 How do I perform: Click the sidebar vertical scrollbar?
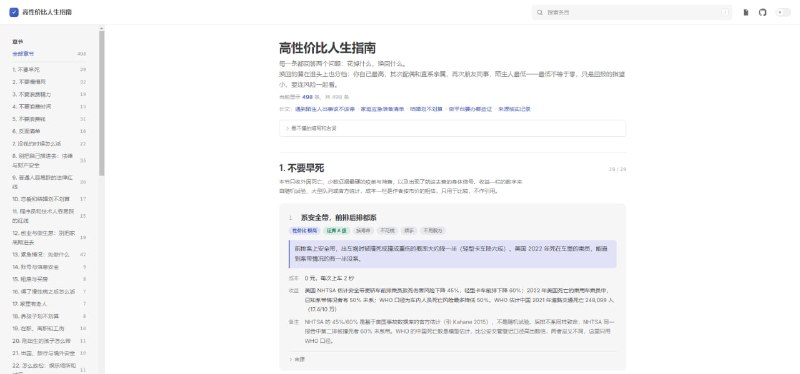point(102,104)
